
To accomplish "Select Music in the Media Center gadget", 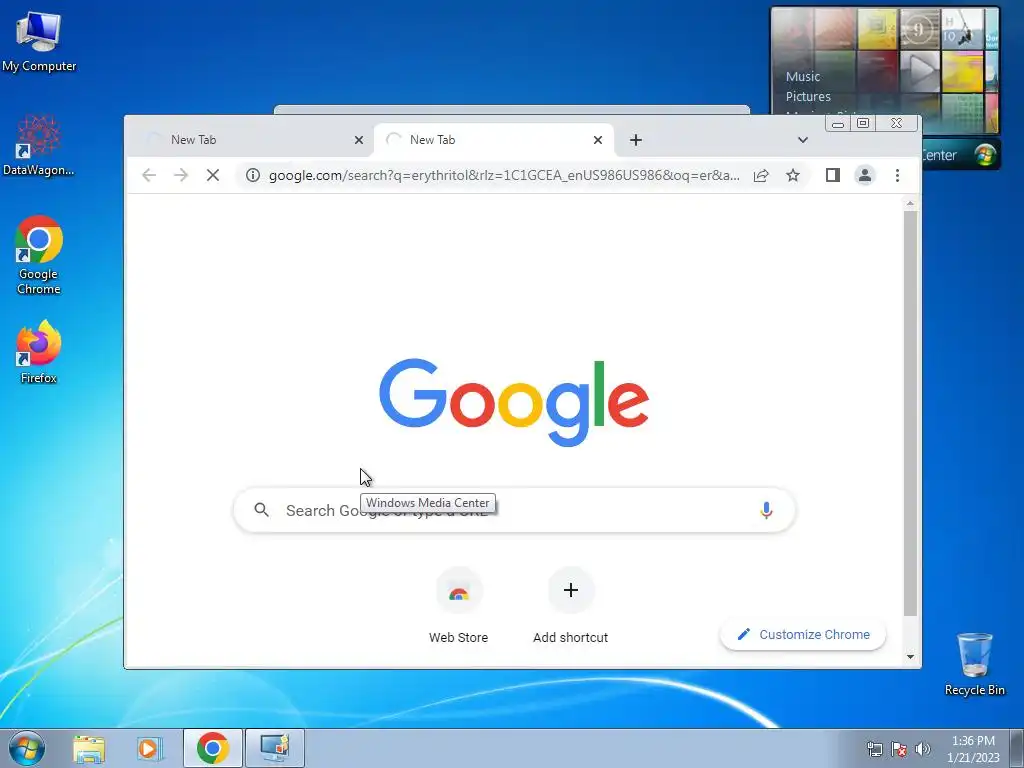I will point(803,76).
